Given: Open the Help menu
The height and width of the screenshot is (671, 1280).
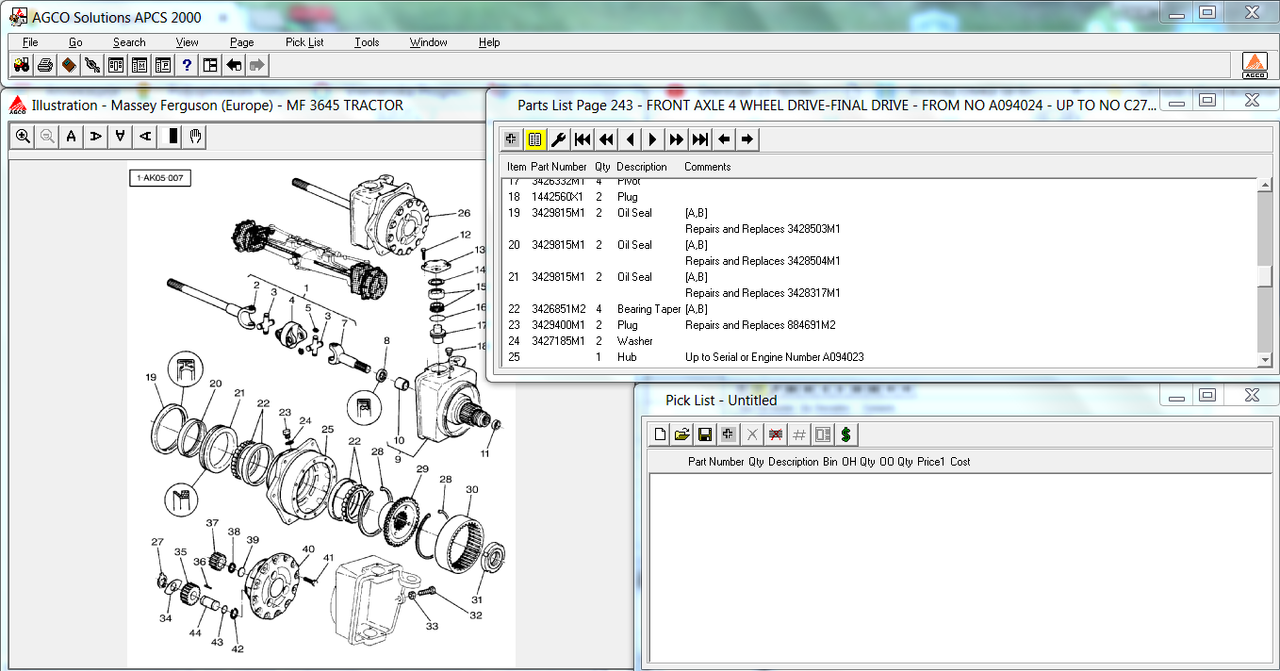Looking at the screenshot, I should (489, 42).
